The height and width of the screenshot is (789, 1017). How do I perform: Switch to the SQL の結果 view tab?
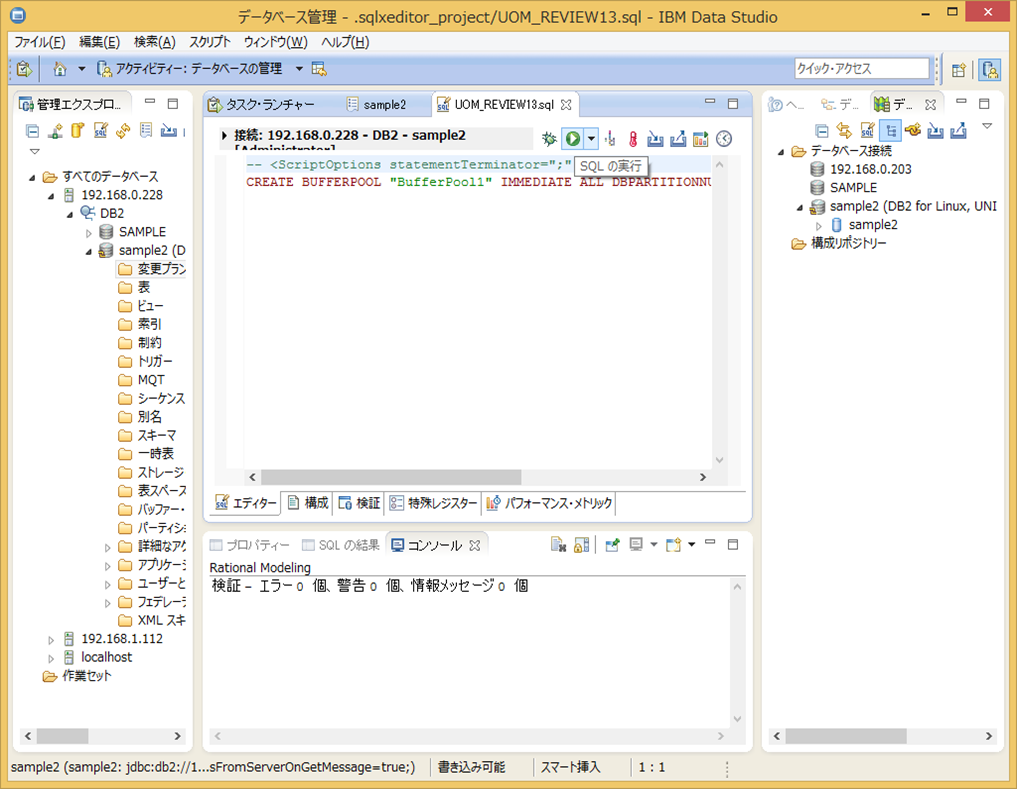341,545
